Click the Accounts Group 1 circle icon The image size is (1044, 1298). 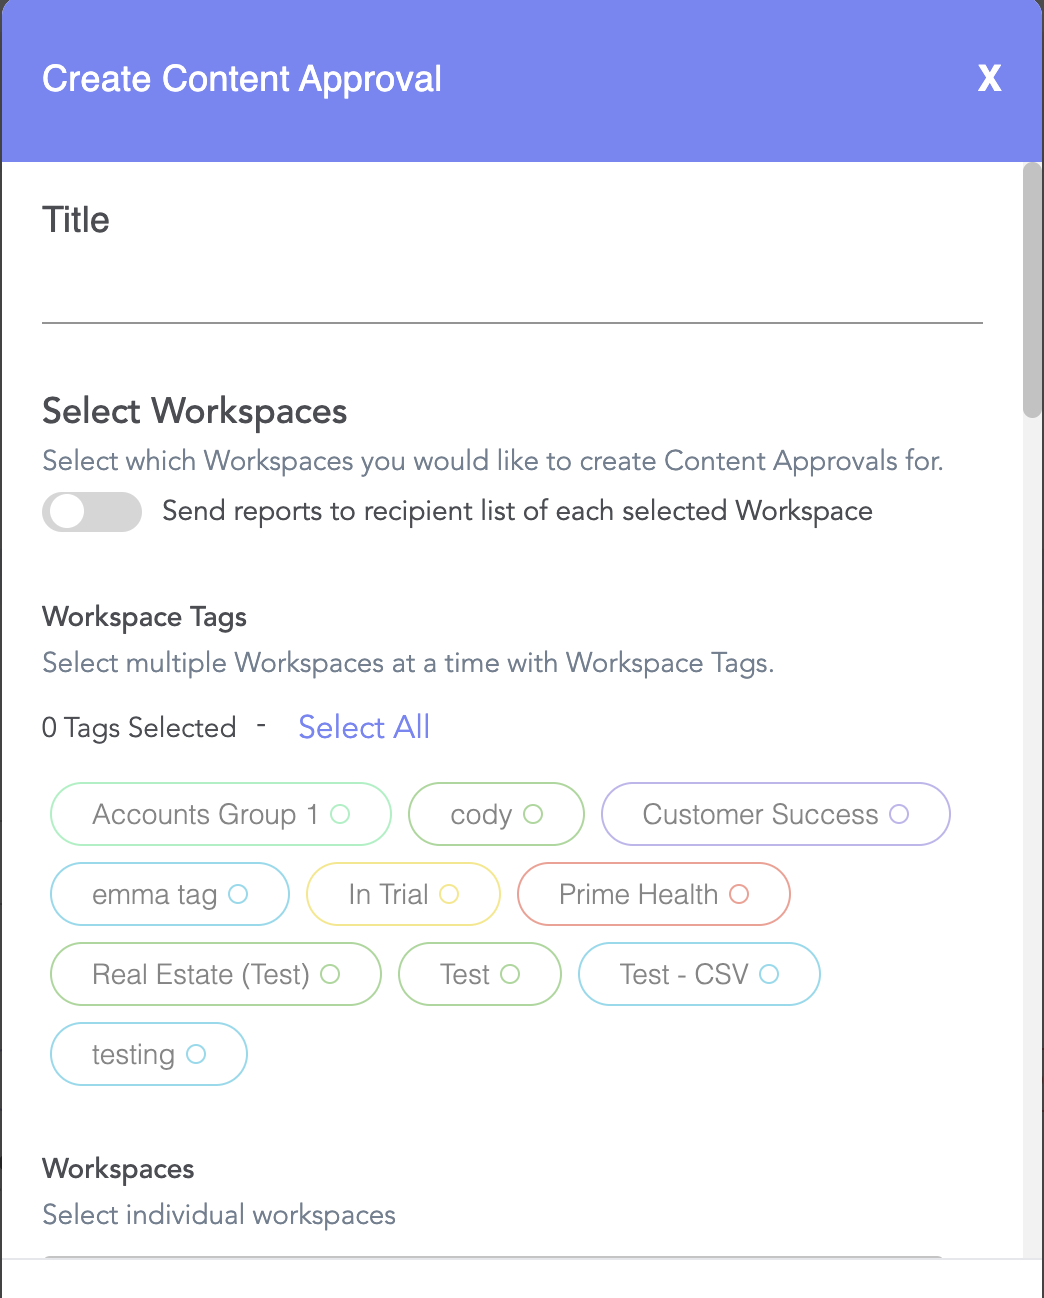click(x=340, y=814)
